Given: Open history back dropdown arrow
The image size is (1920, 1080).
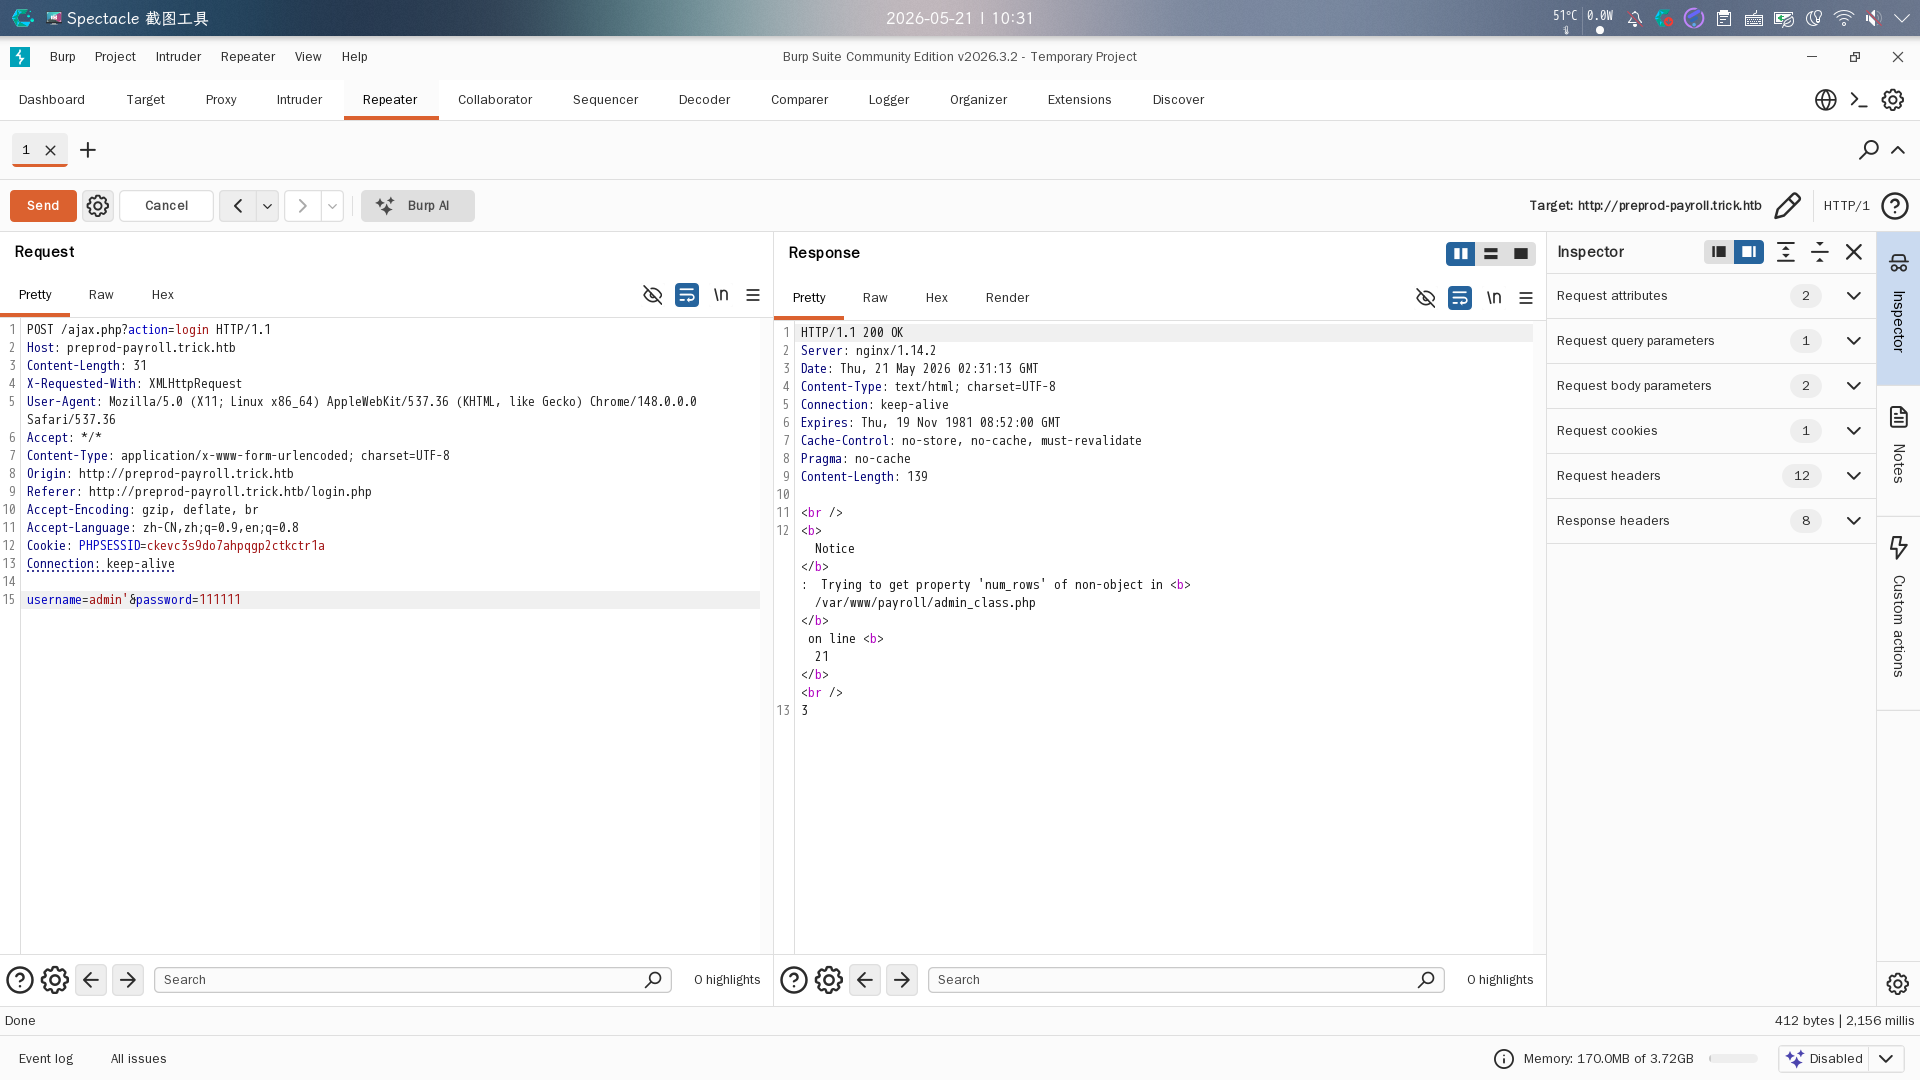Looking at the screenshot, I should point(267,206).
